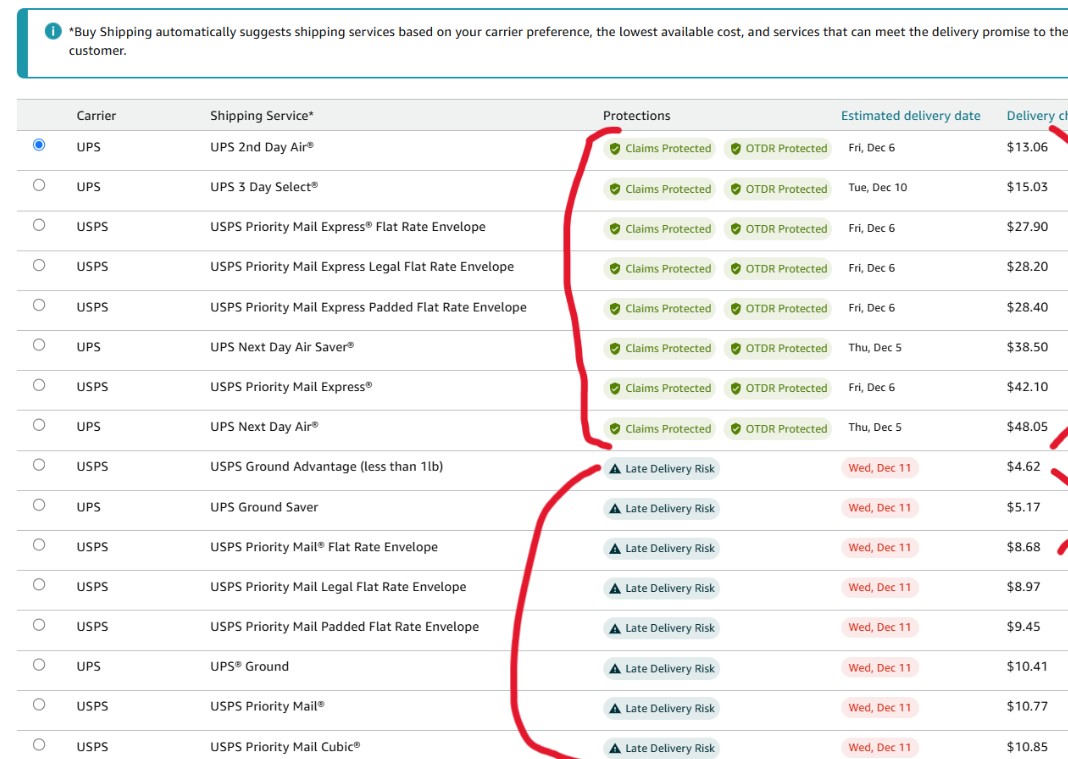The width and height of the screenshot is (1068, 759).
Task: Click OTDR Protected badge for UPS Next Day Air Saver
Action: tap(778, 348)
